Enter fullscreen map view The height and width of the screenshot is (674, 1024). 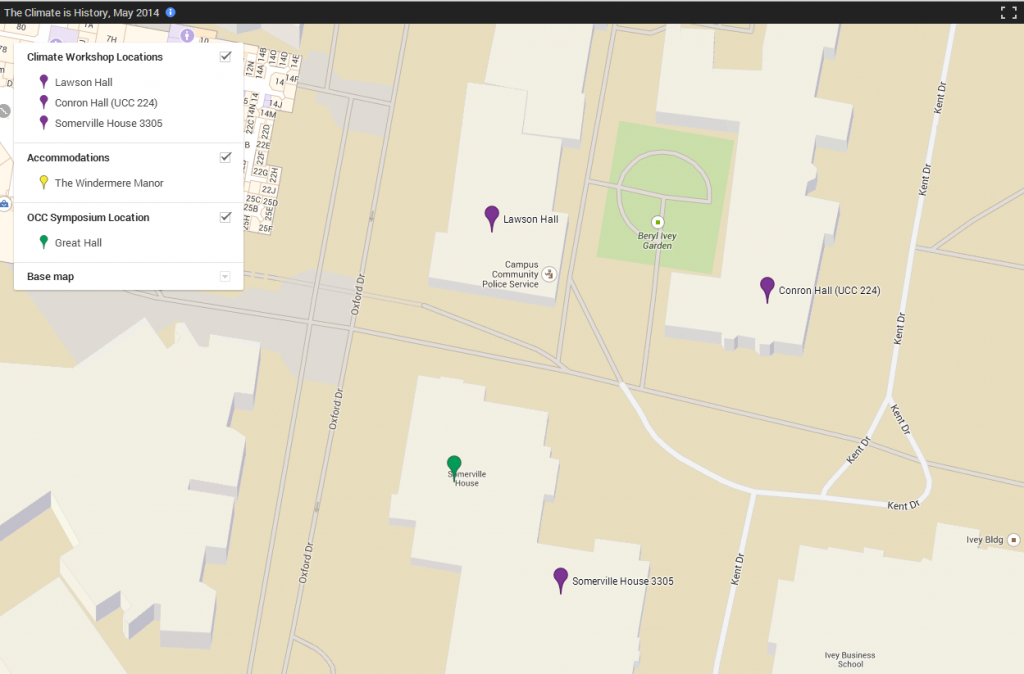(x=1008, y=13)
